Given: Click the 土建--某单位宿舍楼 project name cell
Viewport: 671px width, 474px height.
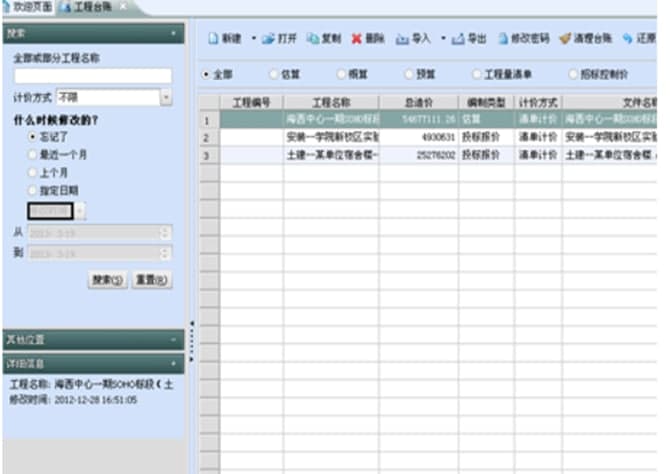Looking at the screenshot, I should click(x=331, y=155).
